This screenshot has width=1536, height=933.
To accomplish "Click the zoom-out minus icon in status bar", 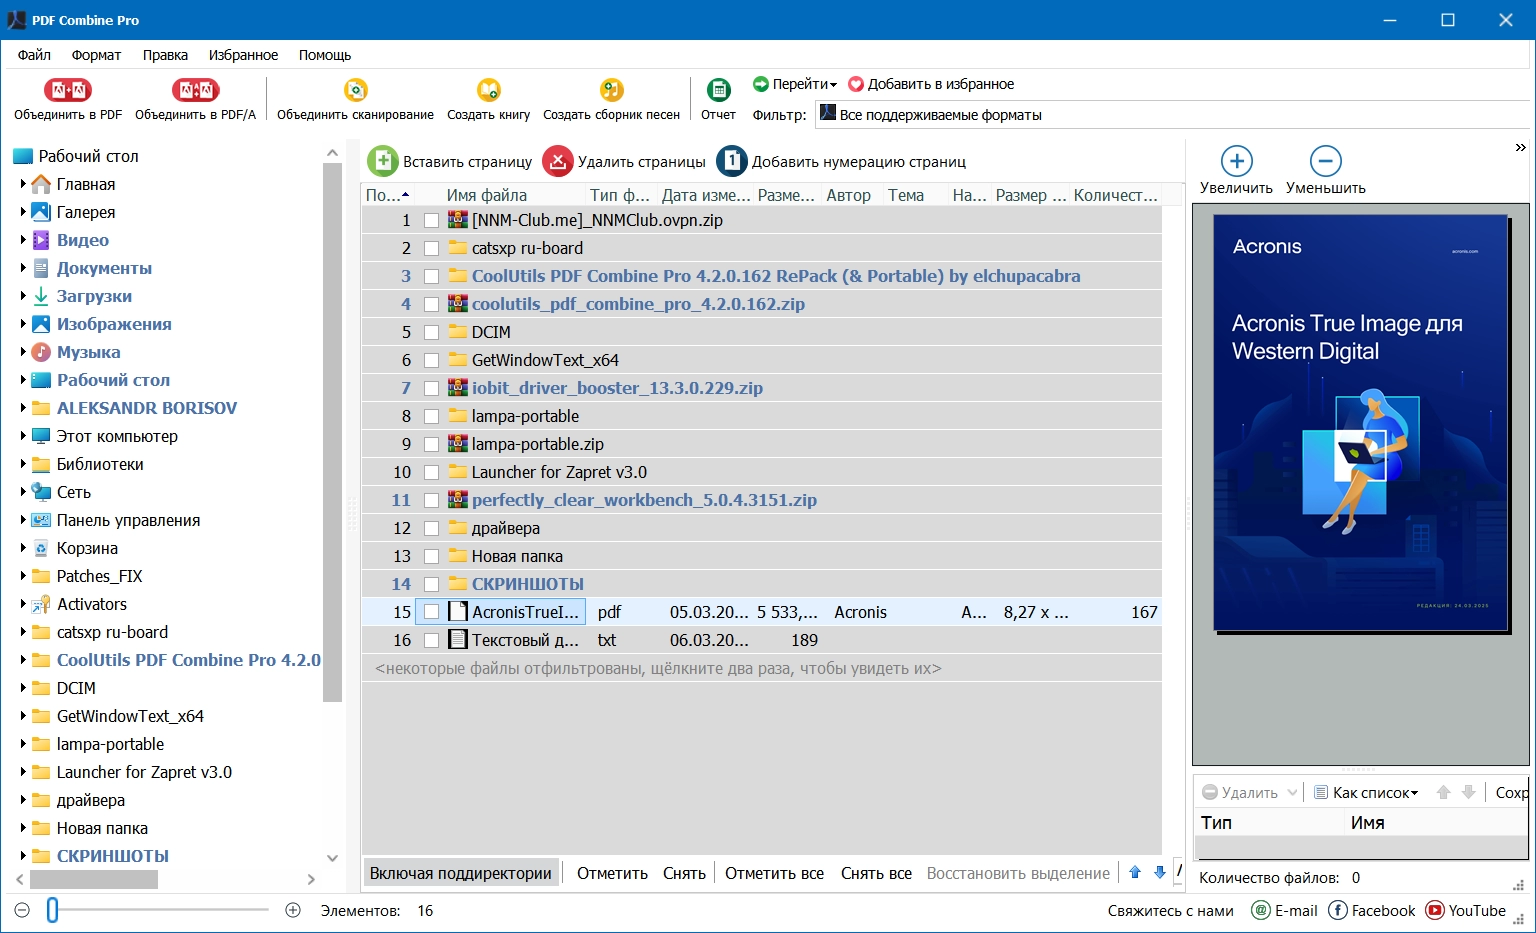I will pos(22,910).
